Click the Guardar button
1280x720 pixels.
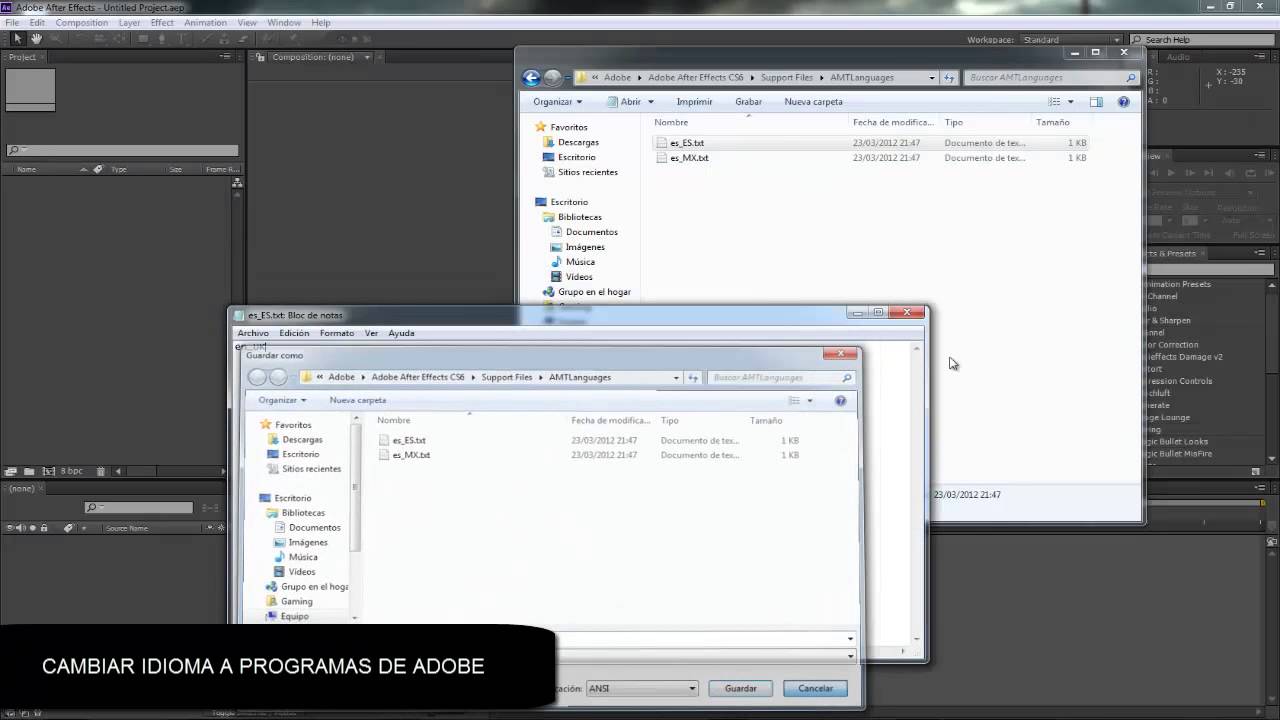click(741, 688)
